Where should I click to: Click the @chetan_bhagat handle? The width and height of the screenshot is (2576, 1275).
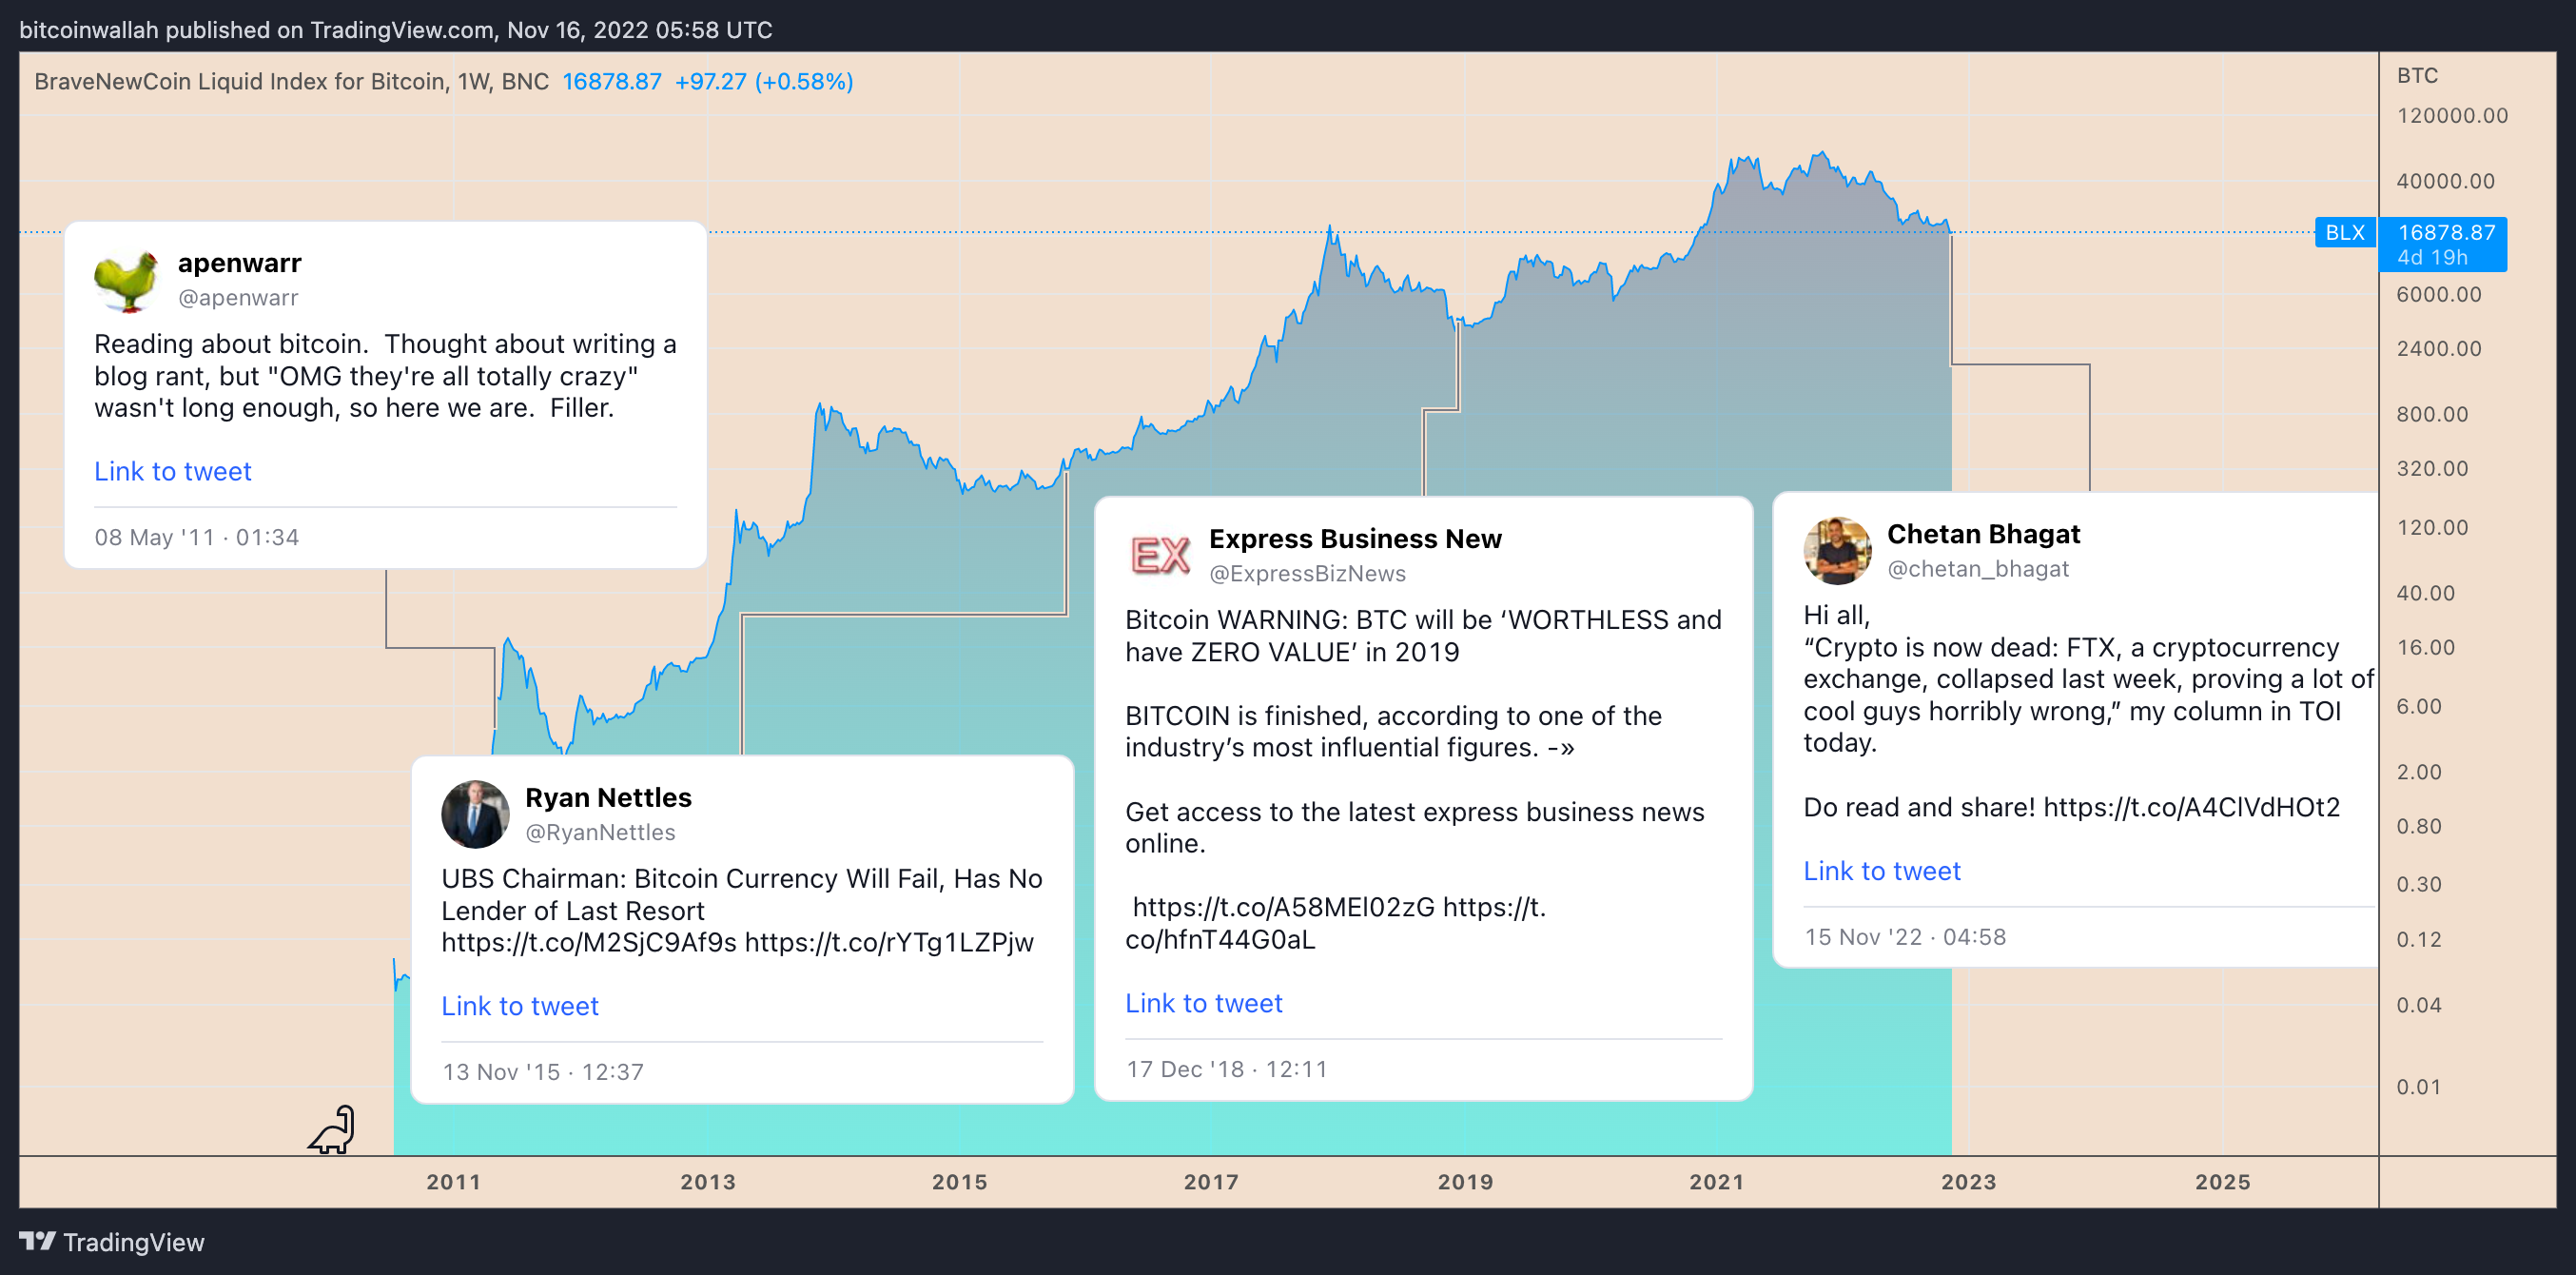tap(1978, 569)
